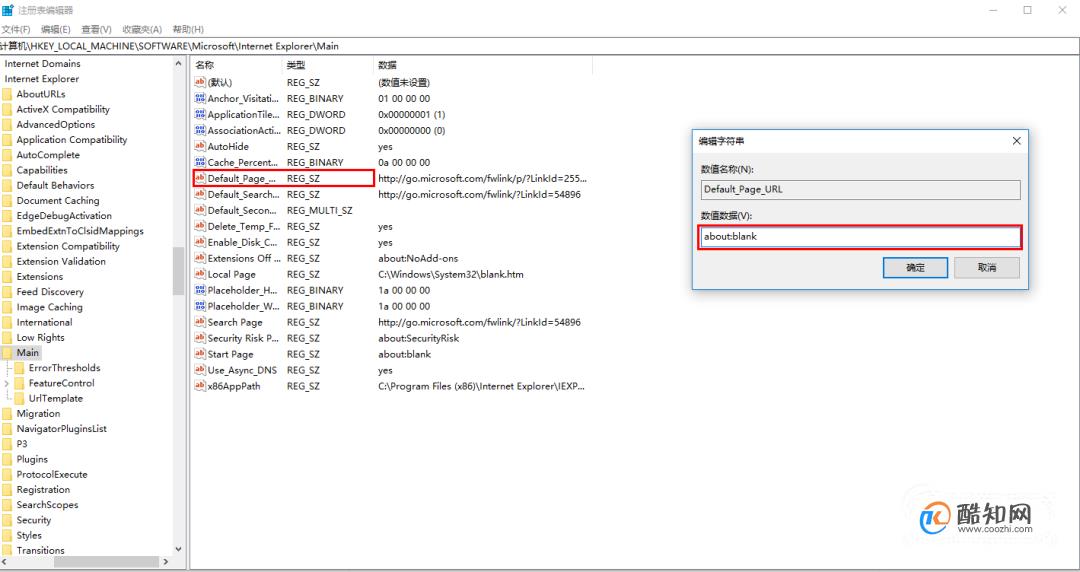The image size is (1080, 572).
Task: Select the Extensions Off ... value row
Action: 389,258
